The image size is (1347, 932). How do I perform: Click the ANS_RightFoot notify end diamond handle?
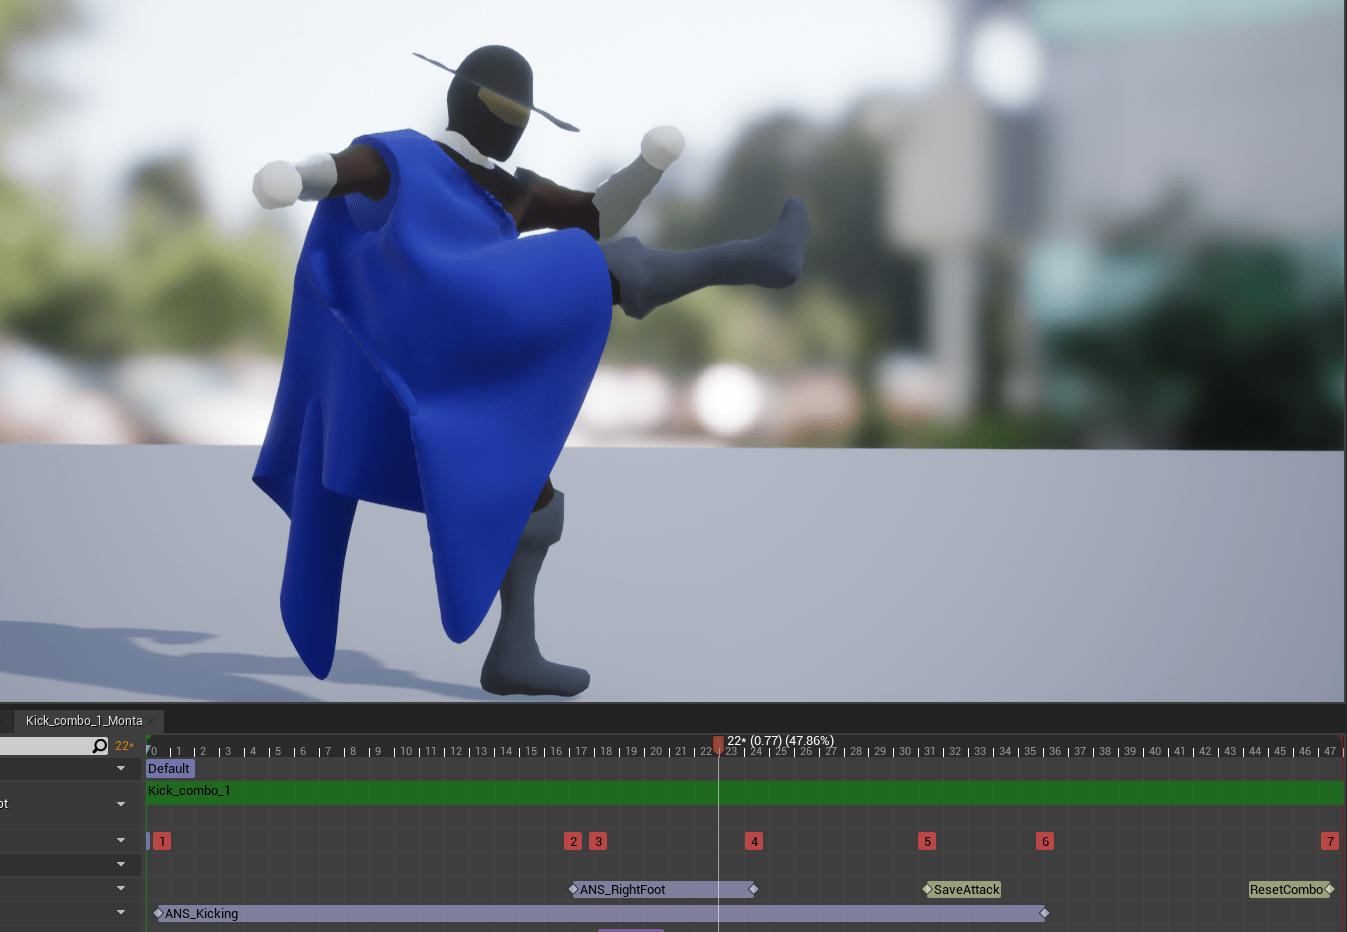[754, 889]
